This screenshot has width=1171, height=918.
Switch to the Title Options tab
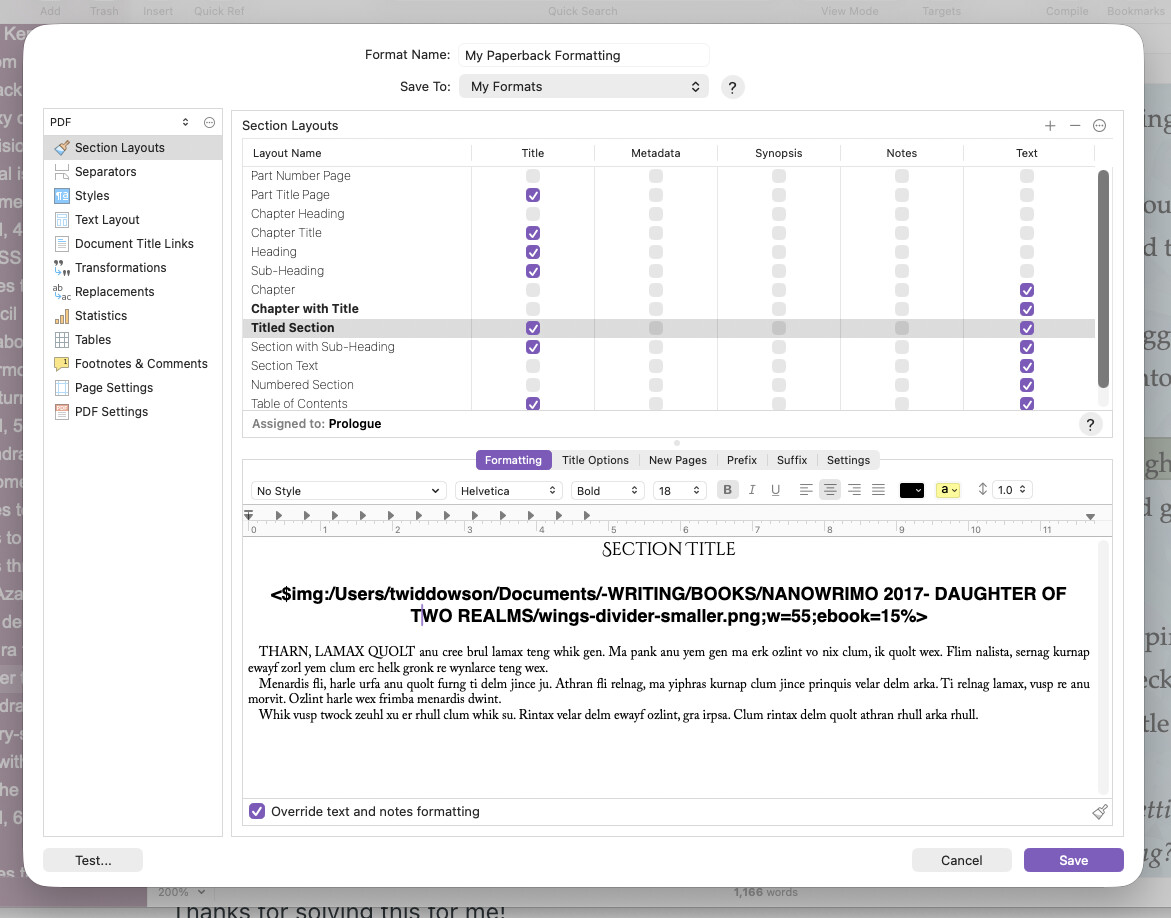point(595,460)
